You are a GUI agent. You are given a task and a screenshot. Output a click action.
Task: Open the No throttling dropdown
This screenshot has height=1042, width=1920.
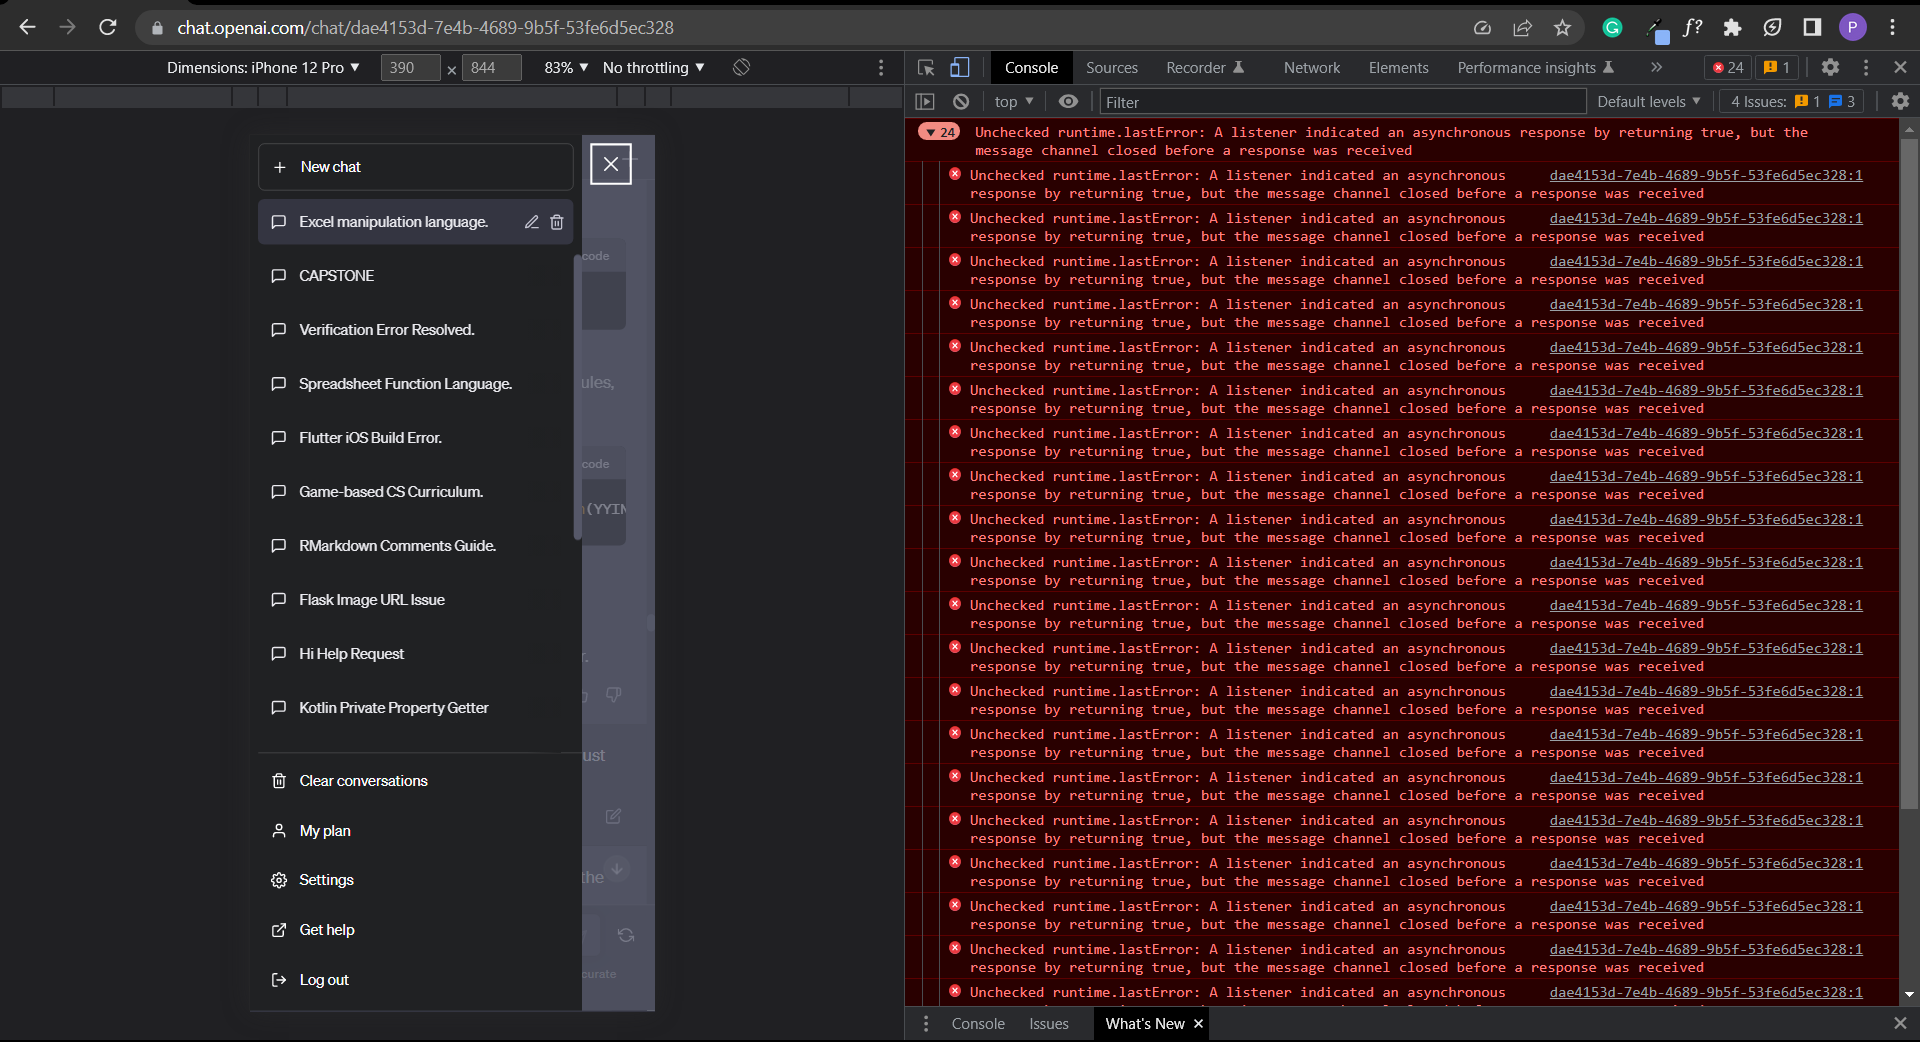click(x=652, y=67)
